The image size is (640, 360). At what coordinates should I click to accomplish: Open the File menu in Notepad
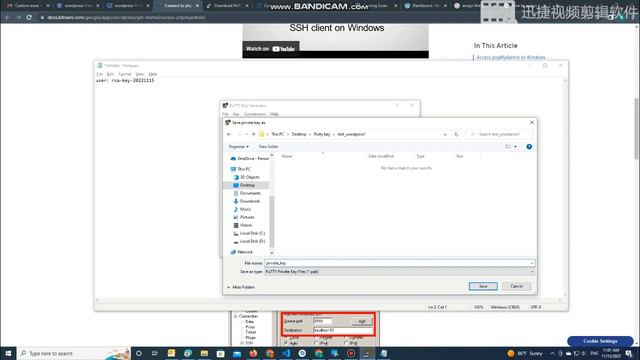click(x=100, y=74)
